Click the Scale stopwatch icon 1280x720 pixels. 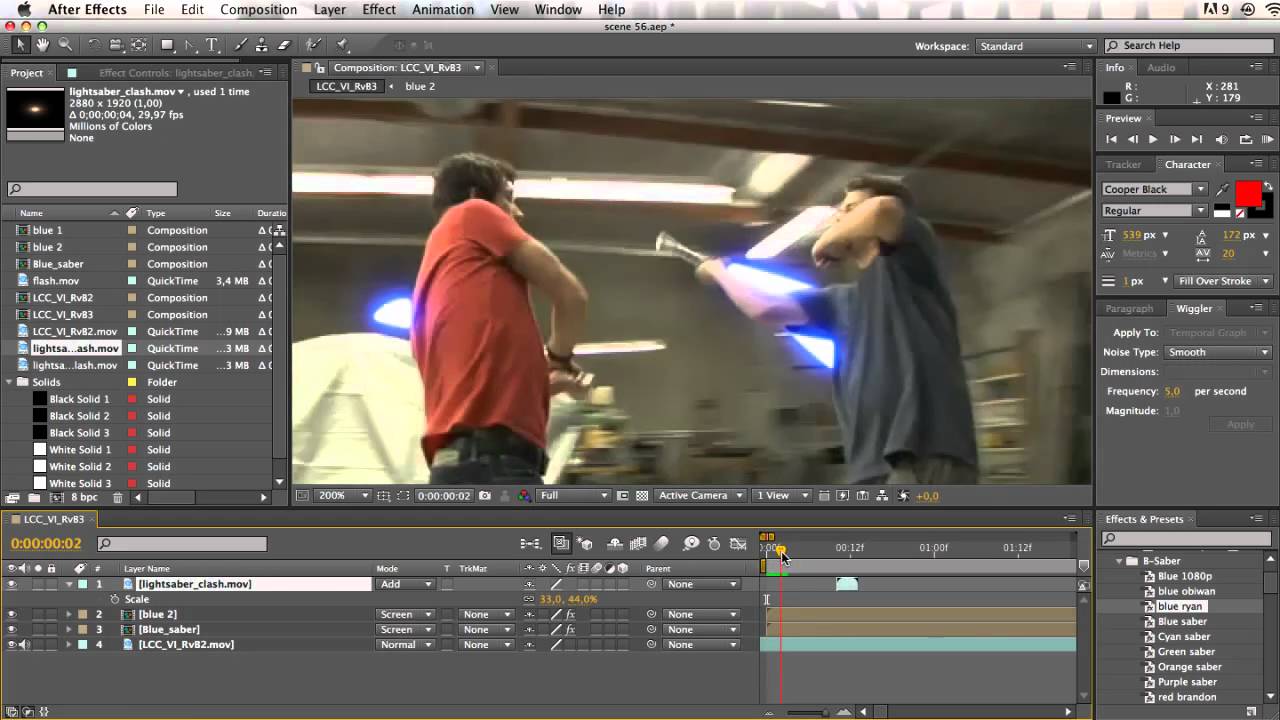(114, 599)
